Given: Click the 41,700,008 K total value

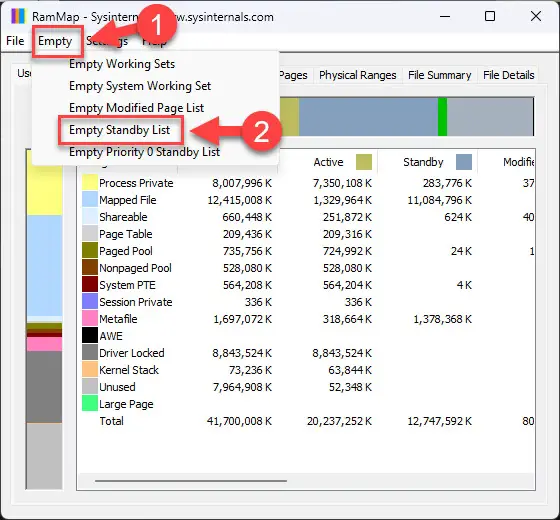Looking at the screenshot, I should tap(239, 421).
